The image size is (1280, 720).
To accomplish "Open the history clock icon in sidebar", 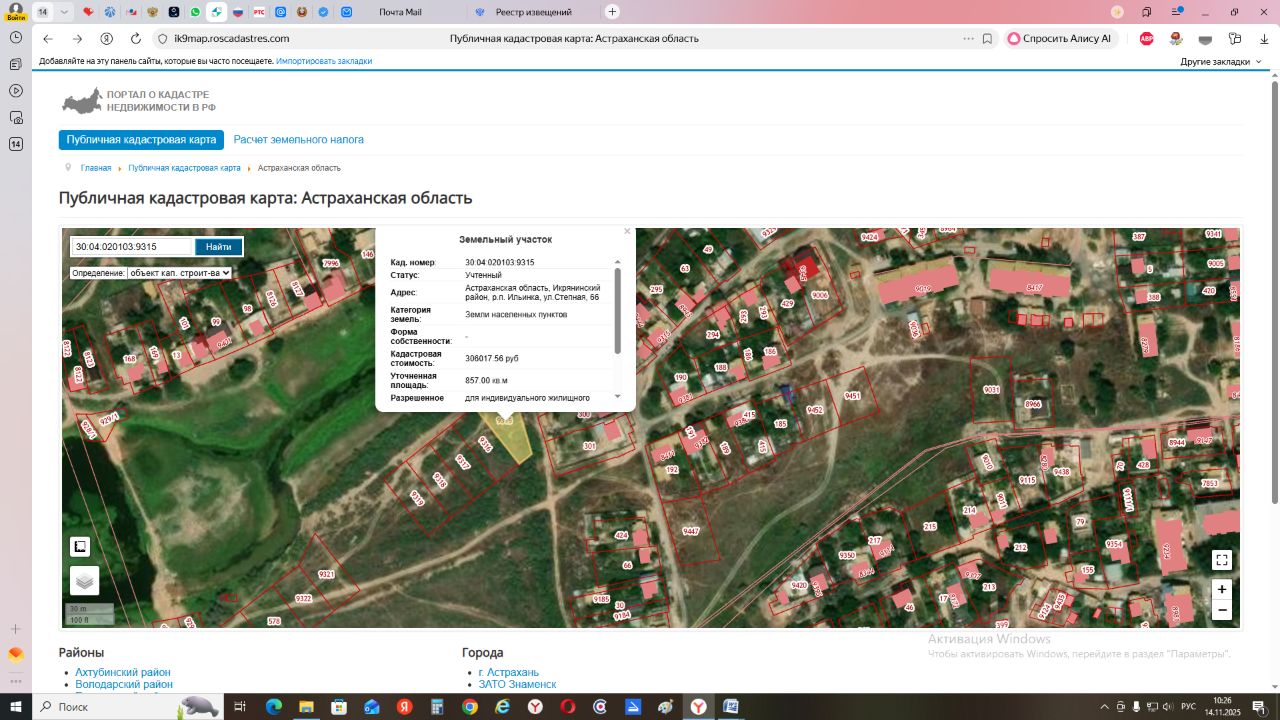I will (16, 37).
